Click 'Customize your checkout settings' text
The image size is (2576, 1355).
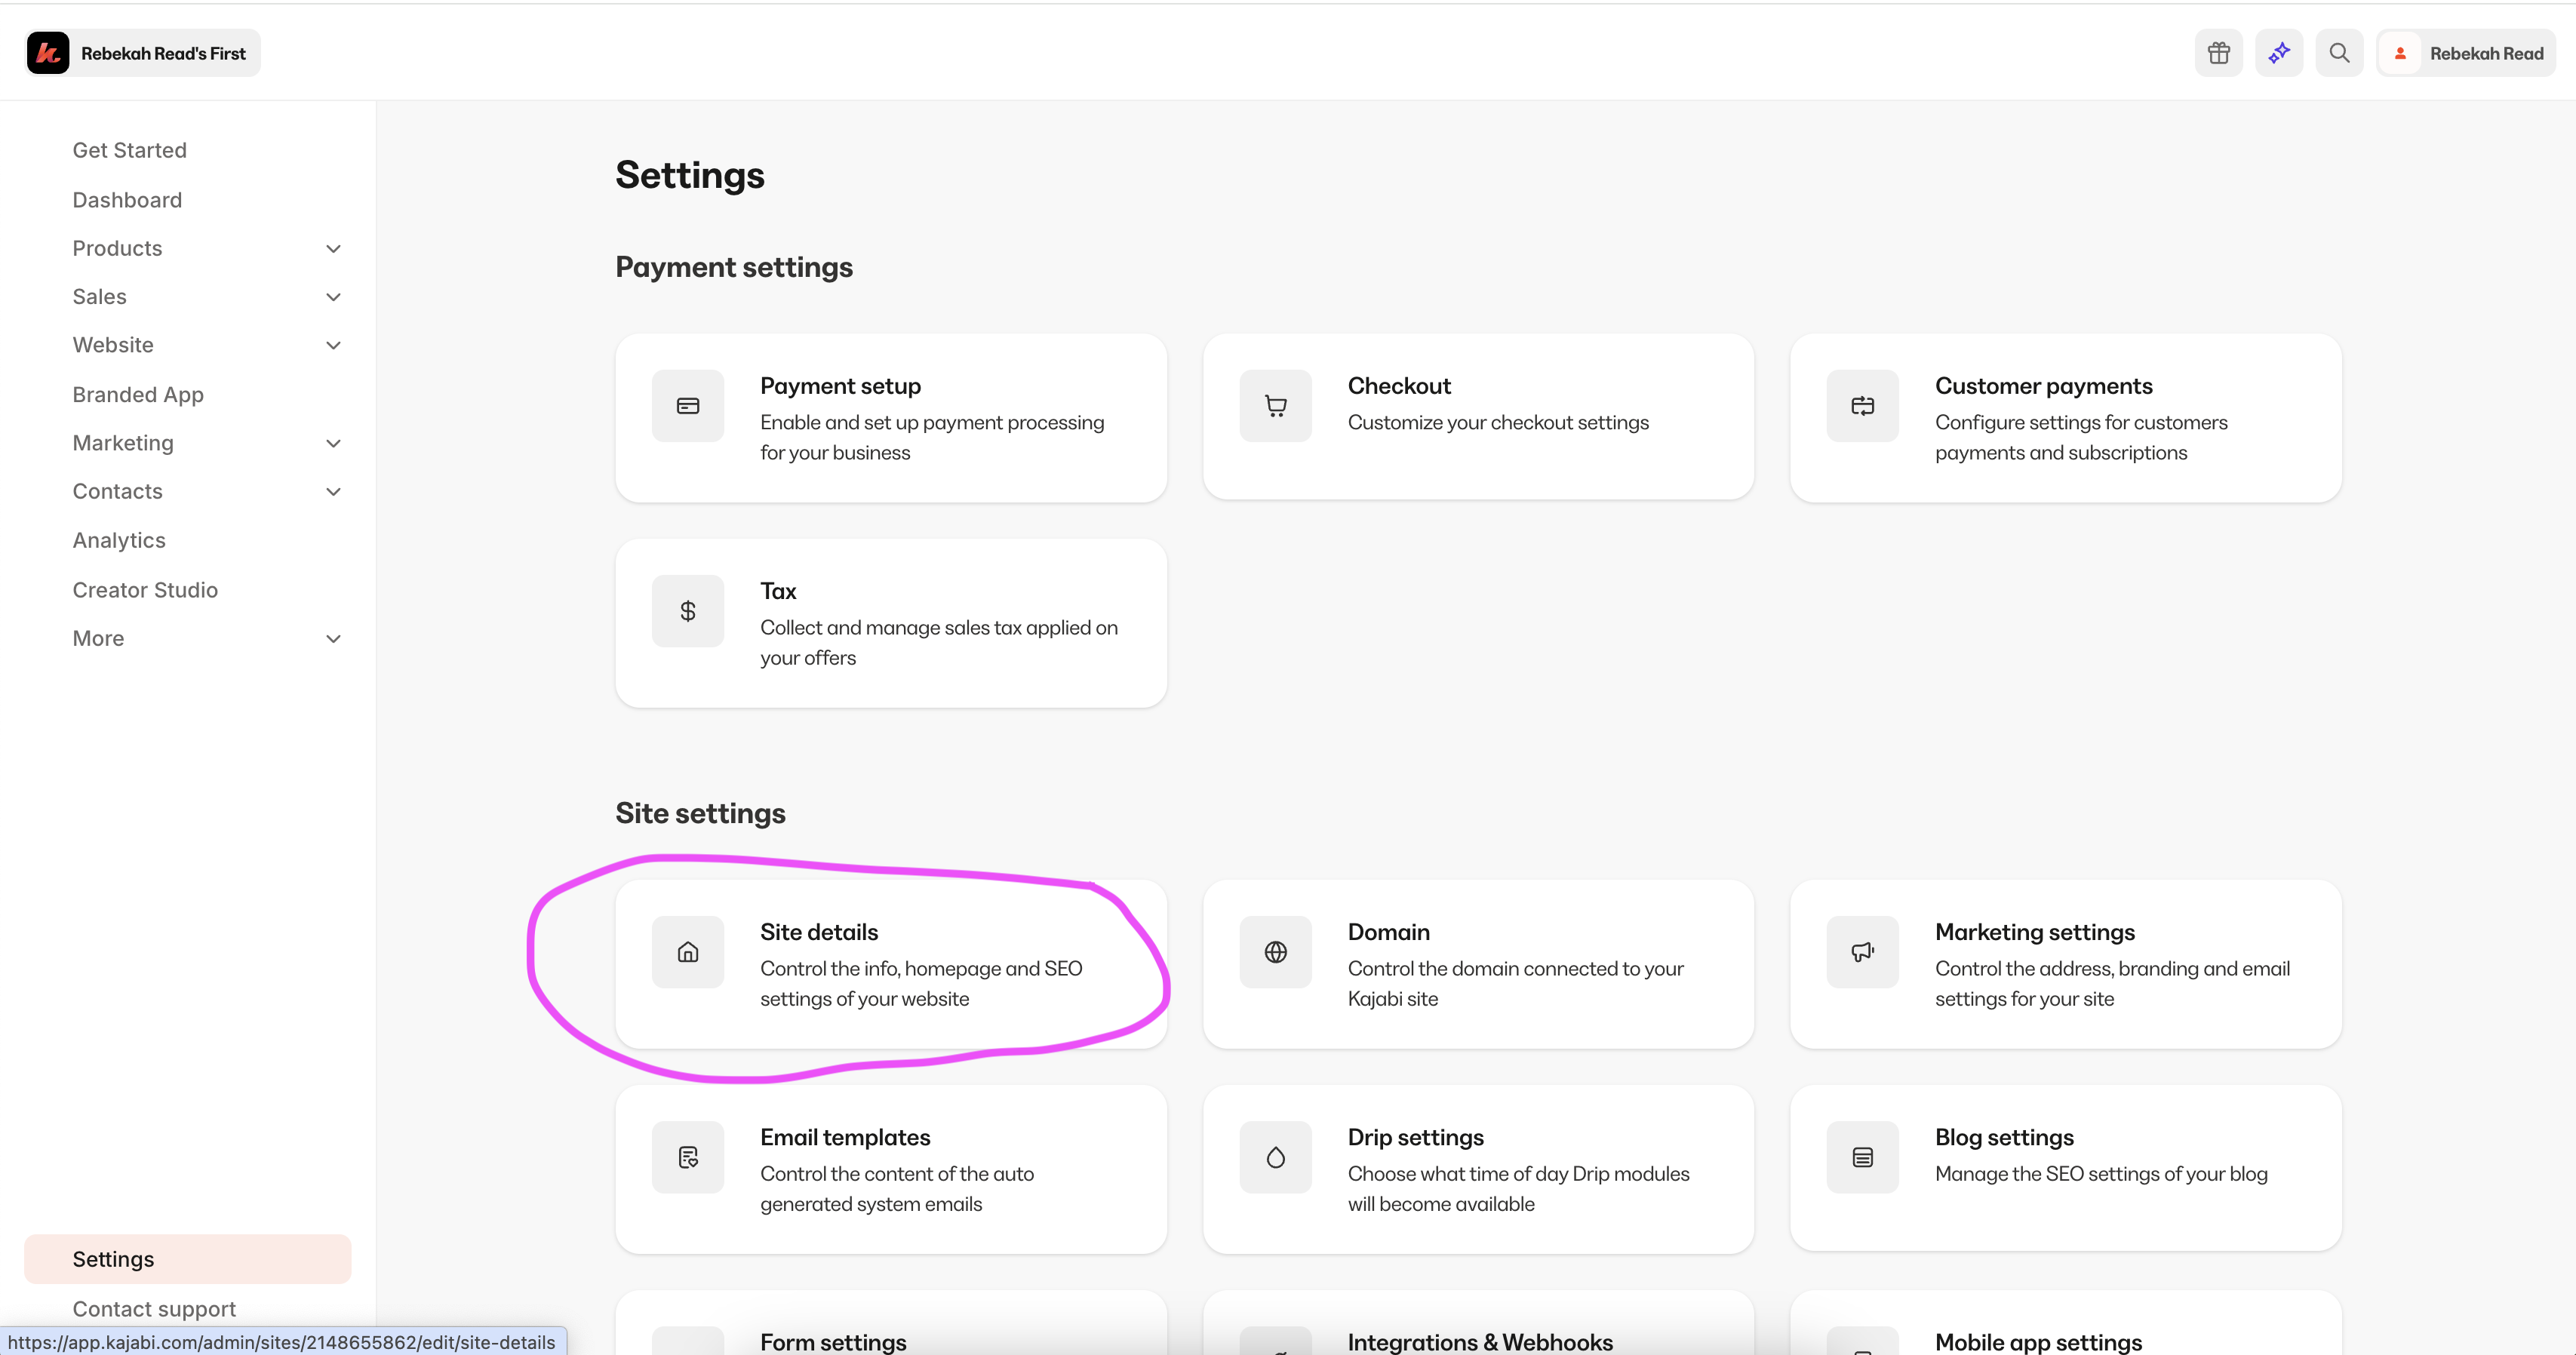pyautogui.click(x=1498, y=423)
